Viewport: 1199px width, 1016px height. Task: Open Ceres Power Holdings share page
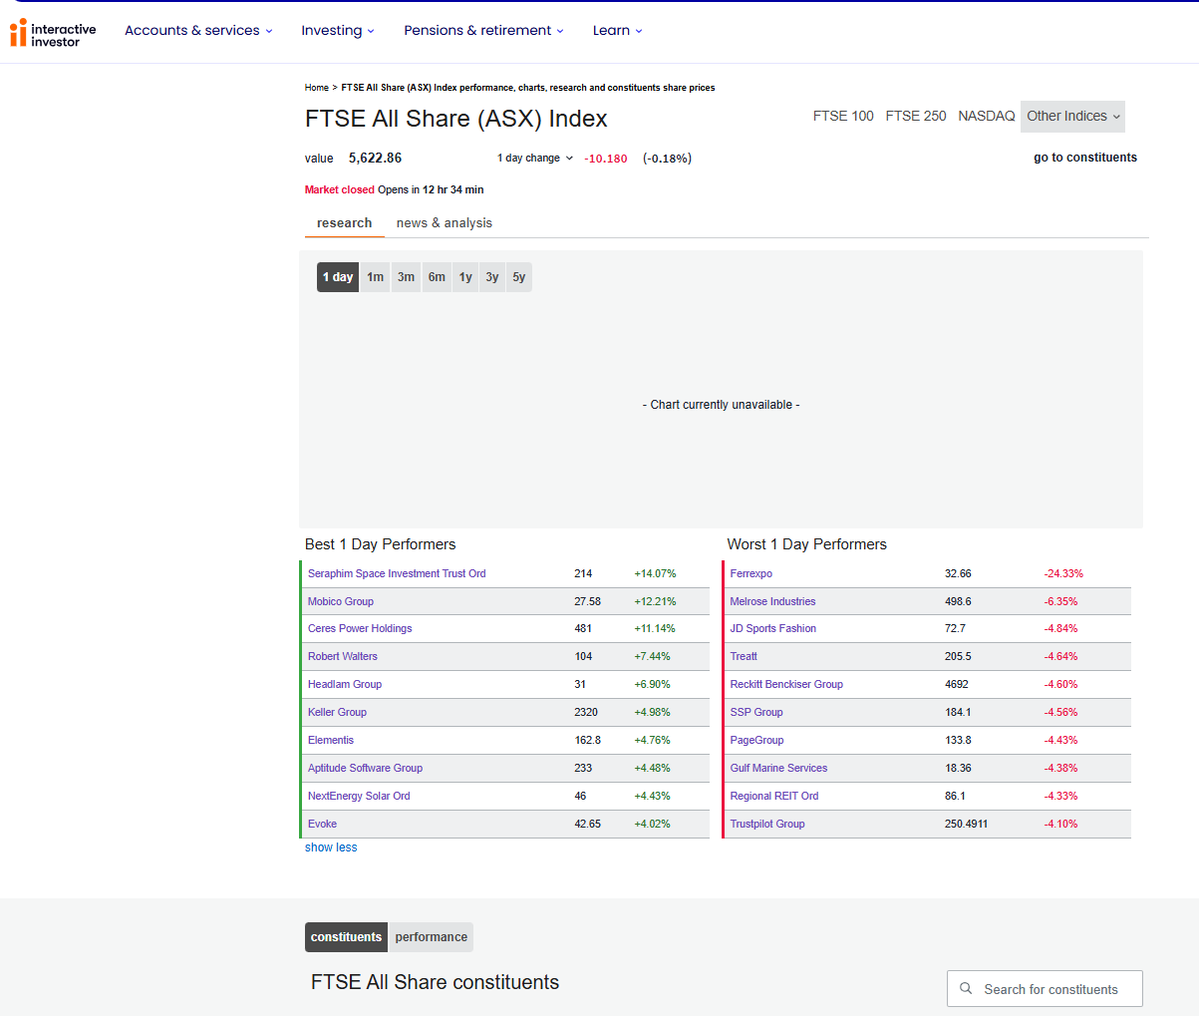tap(359, 628)
